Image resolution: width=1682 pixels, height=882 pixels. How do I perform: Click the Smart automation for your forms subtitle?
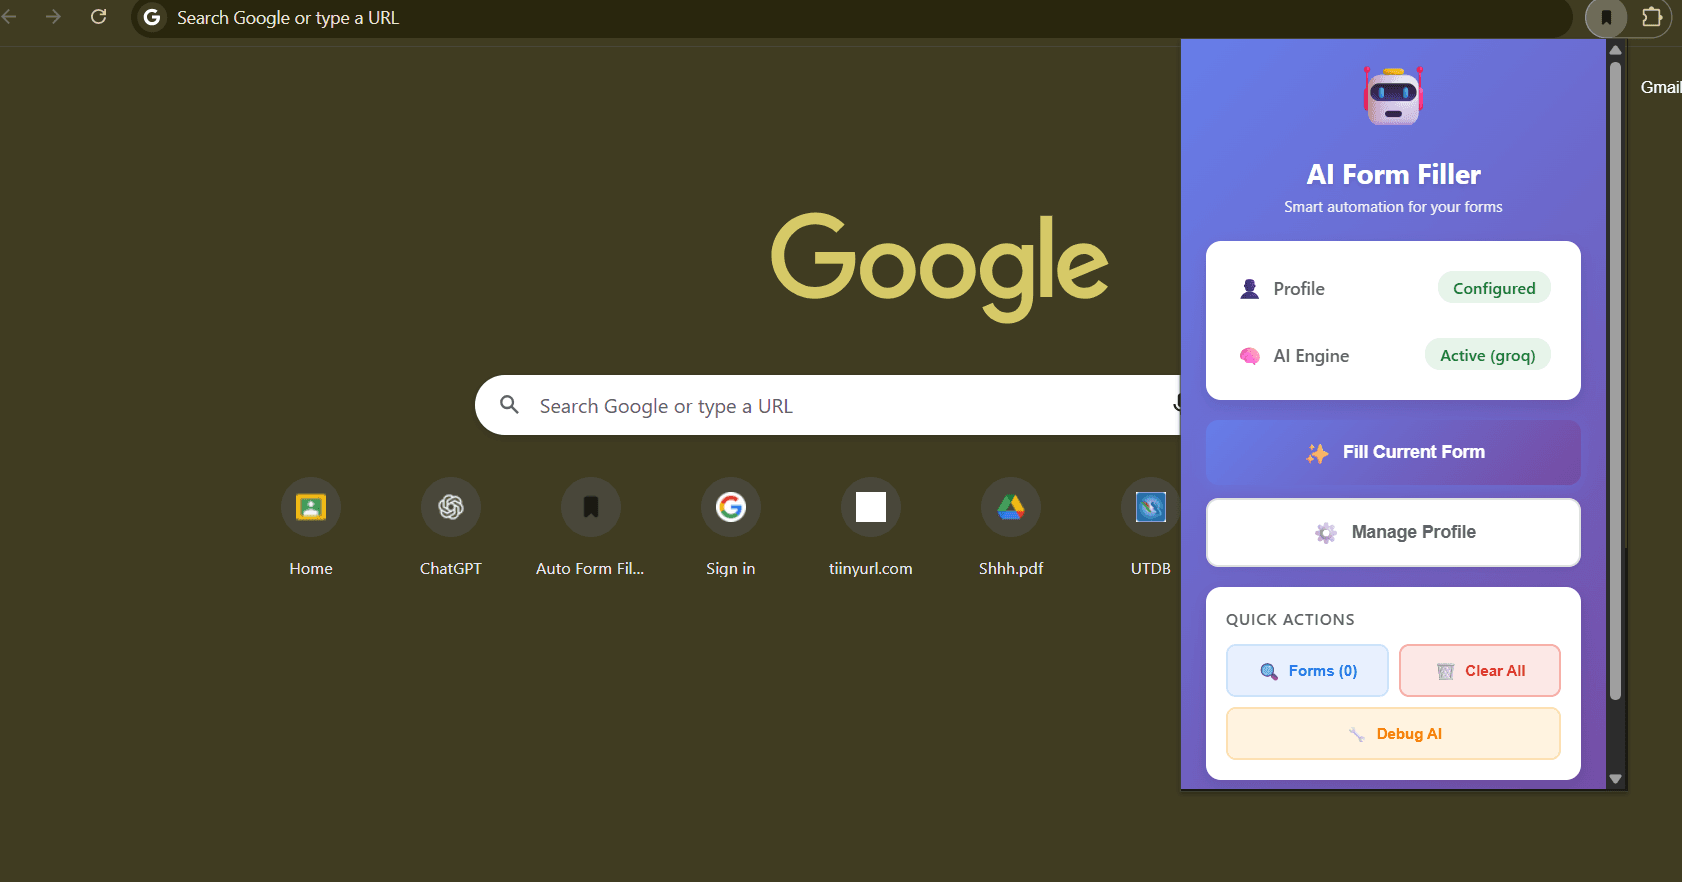[1393, 207]
